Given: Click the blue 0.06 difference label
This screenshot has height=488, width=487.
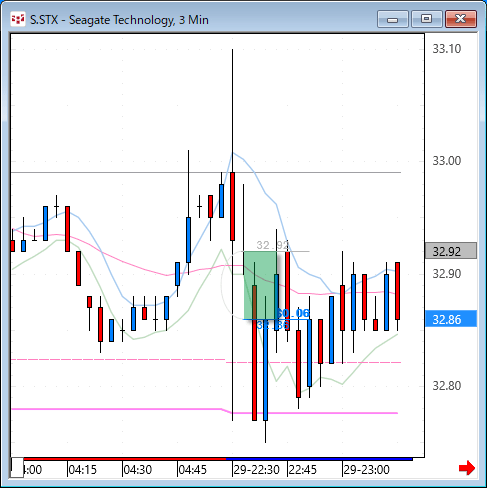Looking at the screenshot, I should (293, 313).
